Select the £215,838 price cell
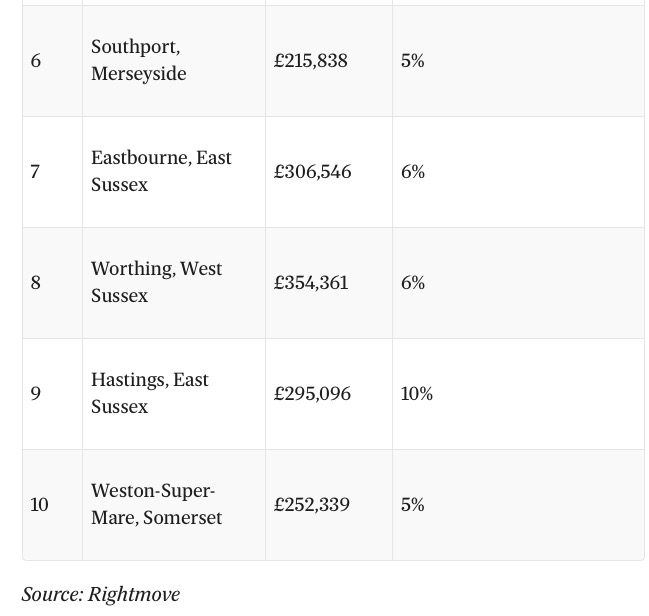 [311, 61]
